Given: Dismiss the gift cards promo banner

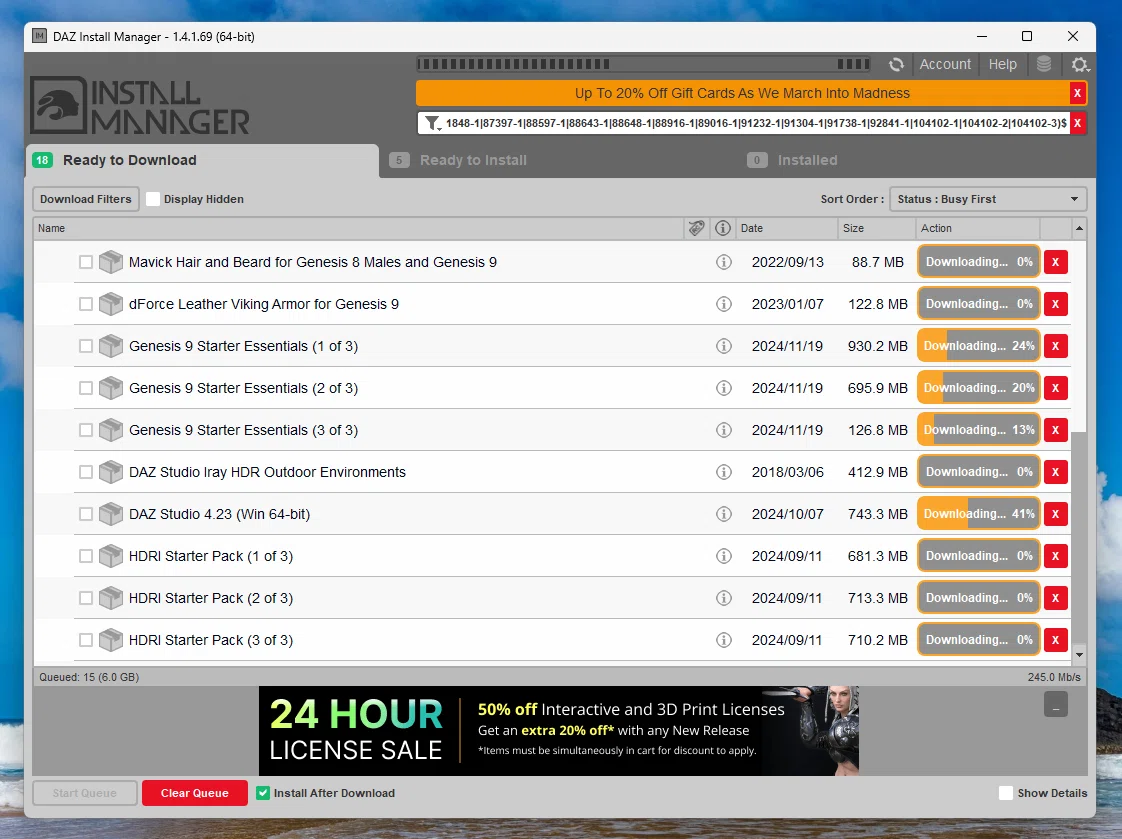Looking at the screenshot, I should pos(1077,93).
